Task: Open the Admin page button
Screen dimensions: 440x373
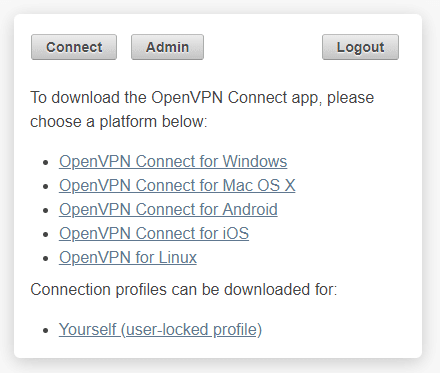Action: click(x=167, y=47)
